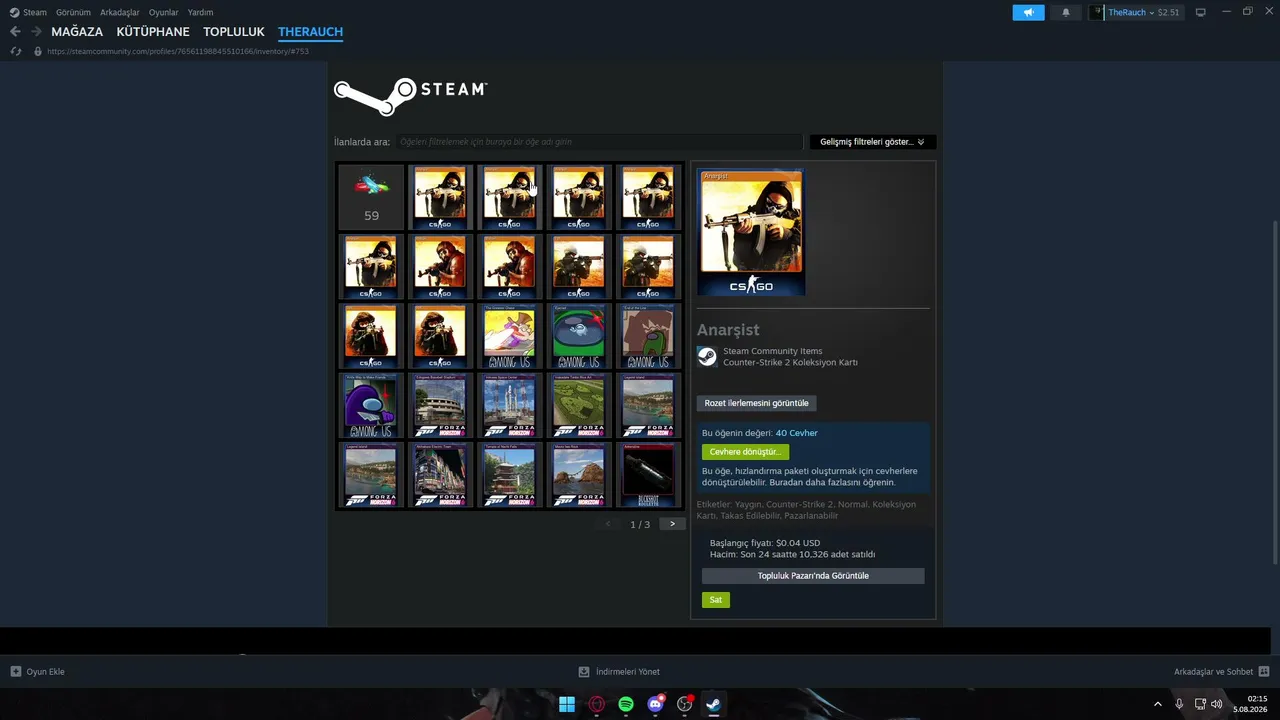Click the Oyun Ekle plus icon

coord(16,672)
